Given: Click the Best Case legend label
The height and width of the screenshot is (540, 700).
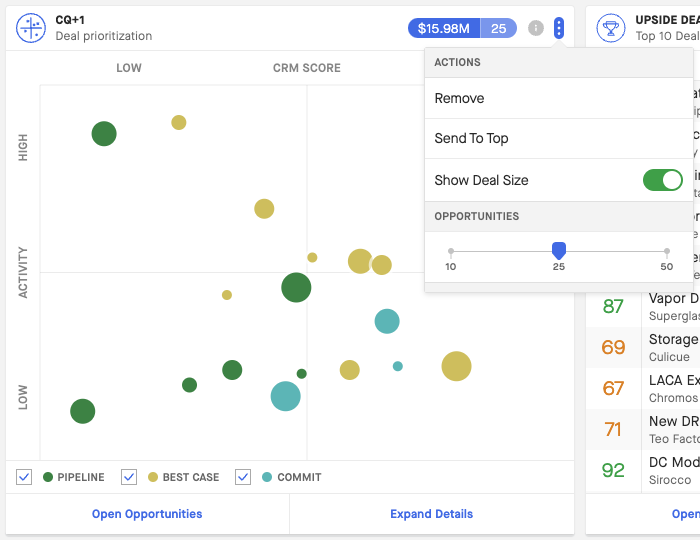Looking at the screenshot, I should [191, 477].
